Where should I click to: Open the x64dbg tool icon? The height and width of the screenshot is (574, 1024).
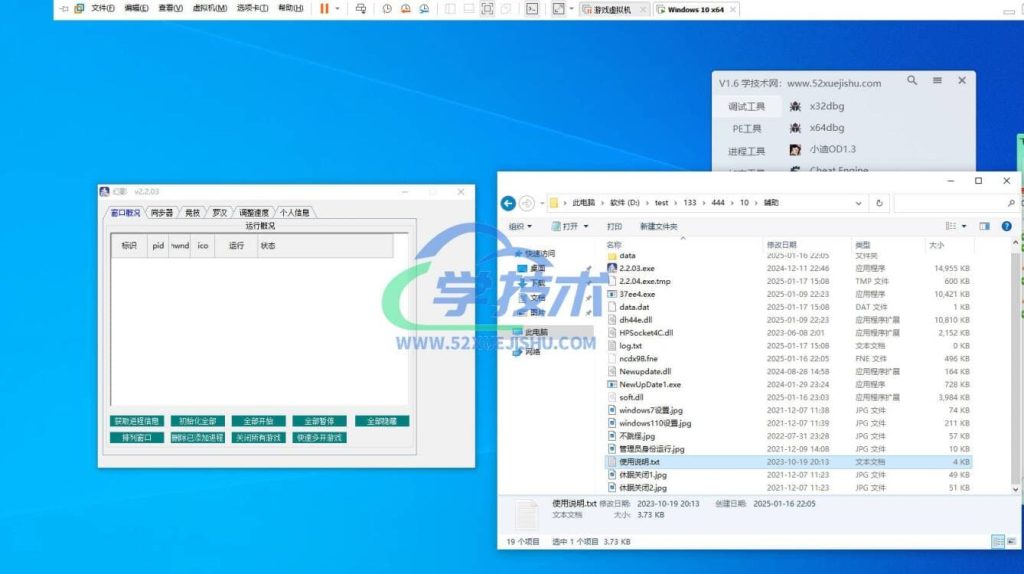(794, 128)
